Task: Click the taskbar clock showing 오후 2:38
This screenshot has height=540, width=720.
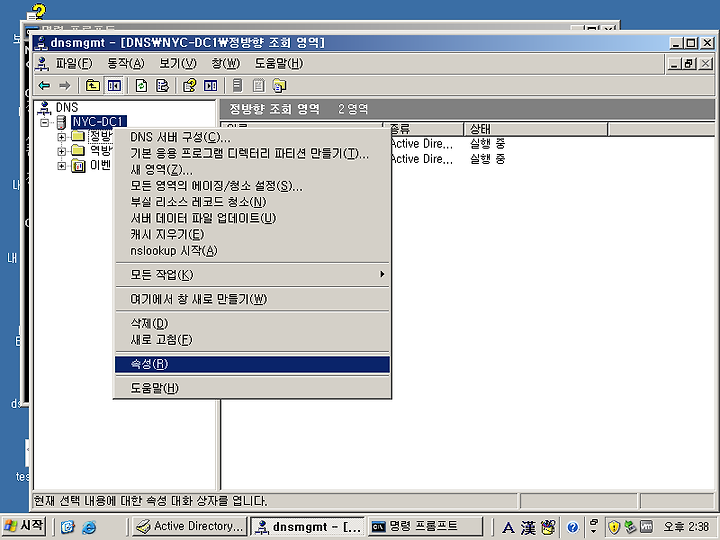Action: 686,526
